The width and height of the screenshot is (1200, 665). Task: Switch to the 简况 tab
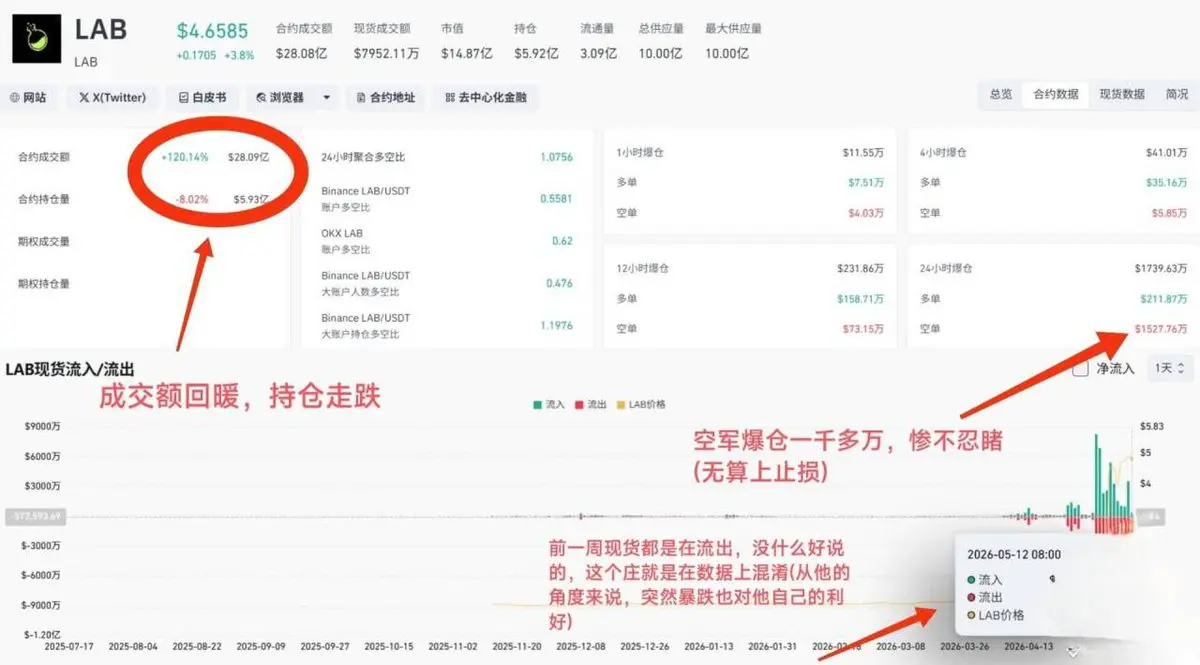click(1177, 94)
